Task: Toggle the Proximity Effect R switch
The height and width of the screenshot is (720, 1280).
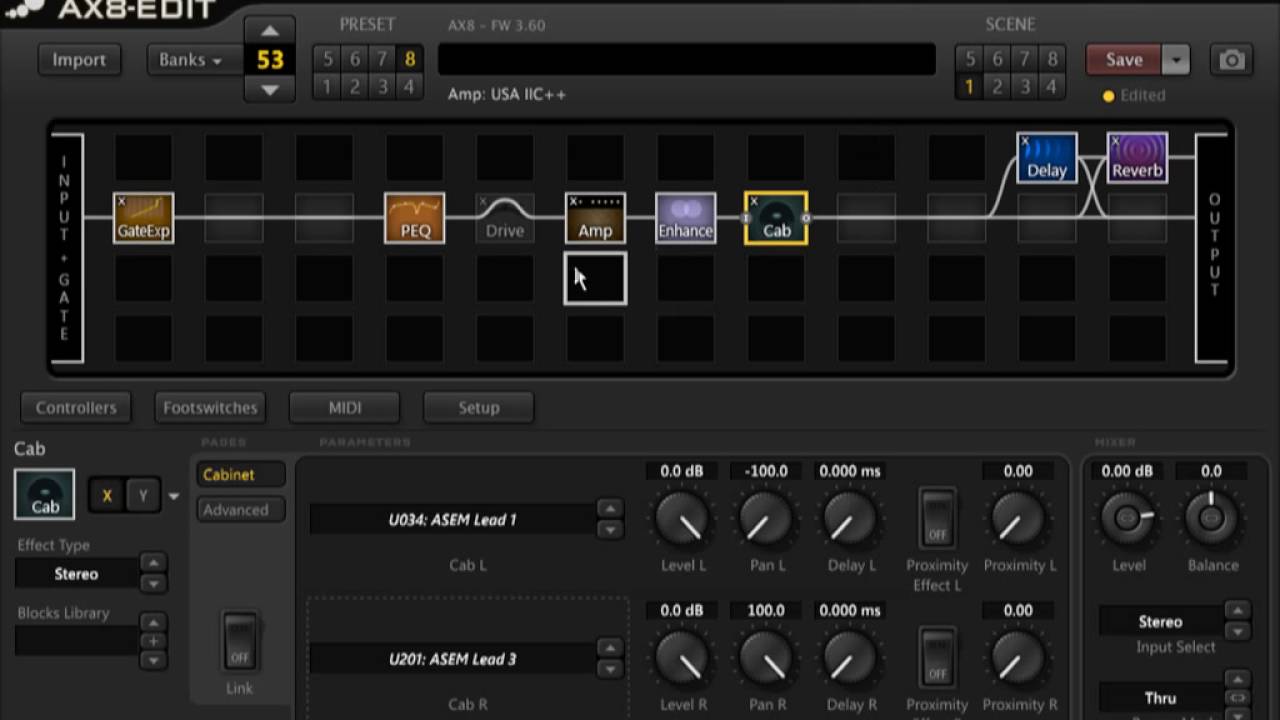Action: [937, 658]
